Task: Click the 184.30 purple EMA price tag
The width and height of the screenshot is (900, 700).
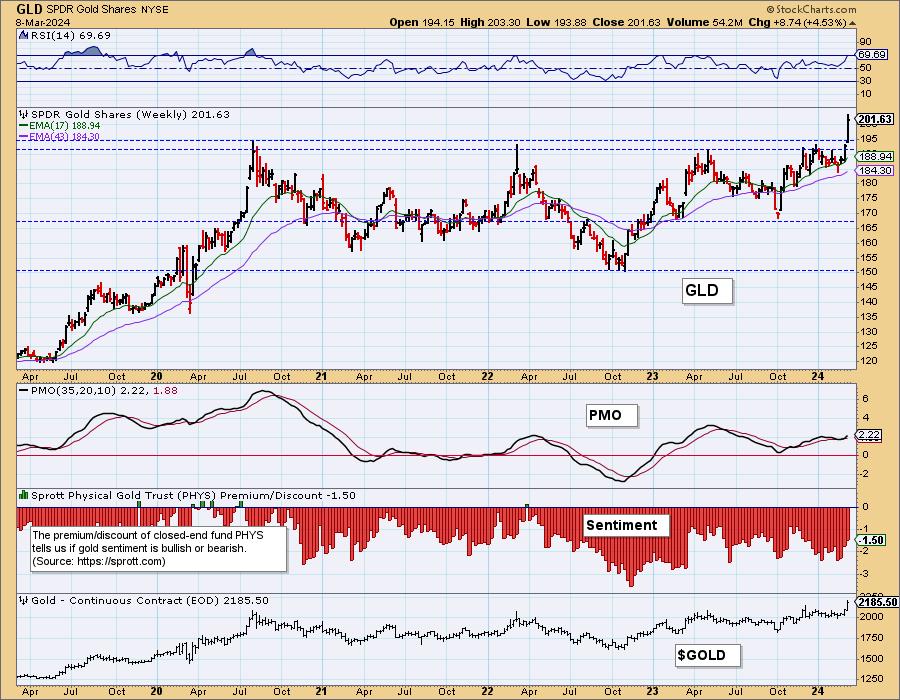Action: [875, 170]
